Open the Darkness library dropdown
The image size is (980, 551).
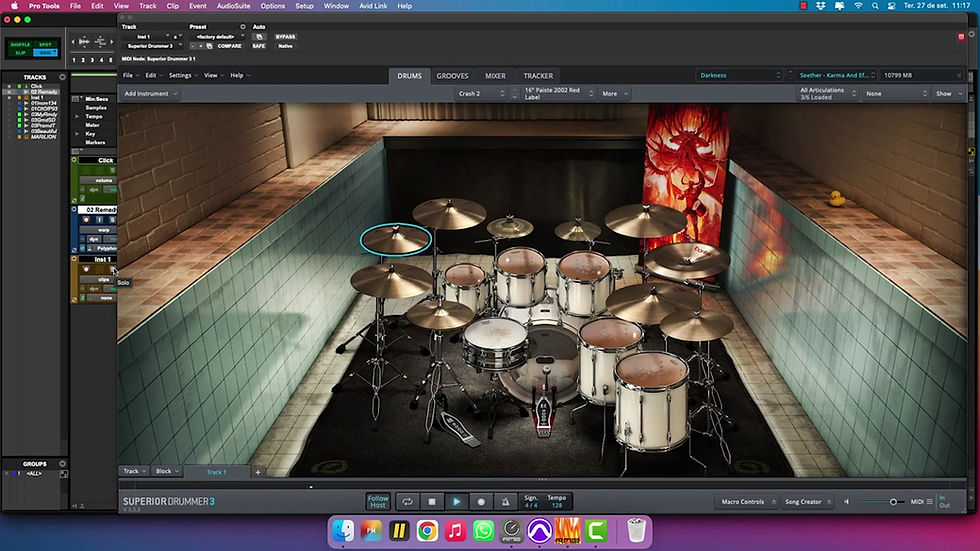point(740,75)
